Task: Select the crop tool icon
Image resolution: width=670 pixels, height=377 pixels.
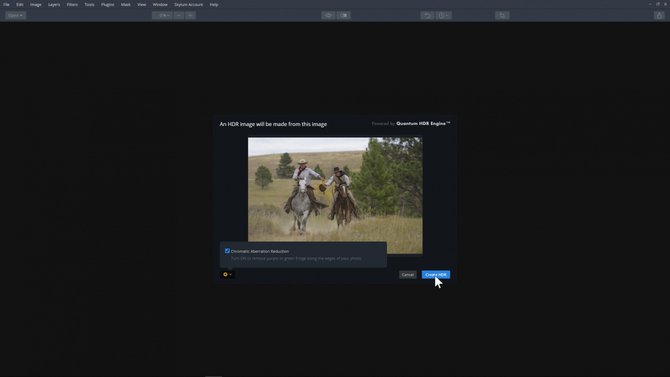Action: (502, 15)
